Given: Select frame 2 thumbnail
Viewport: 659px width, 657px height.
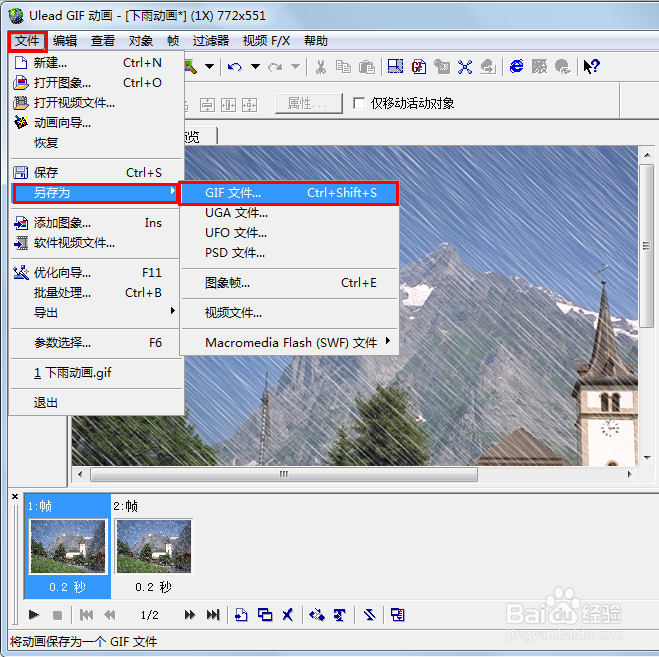Looking at the screenshot, I should pyautogui.click(x=154, y=546).
